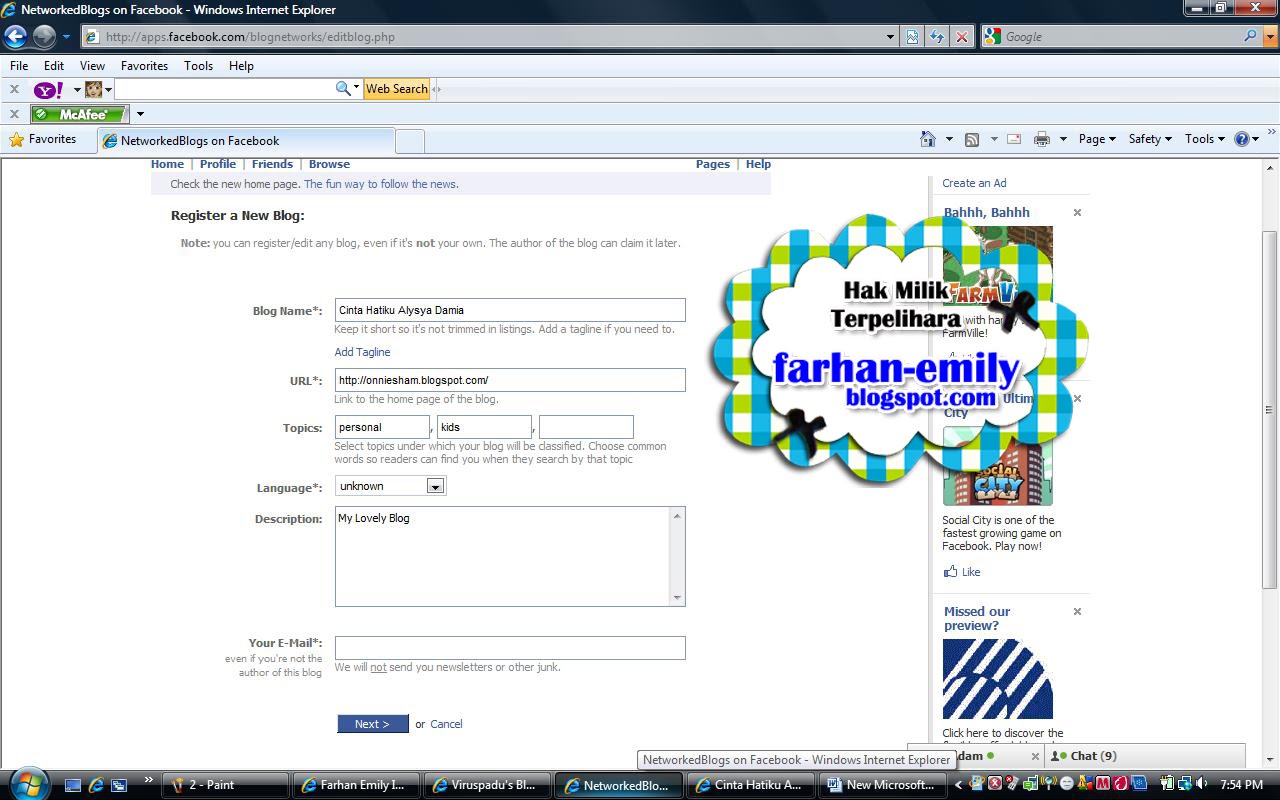Open the Help menu in menu bar
Image resolution: width=1280 pixels, height=800 pixels.
[x=241, y=65]
